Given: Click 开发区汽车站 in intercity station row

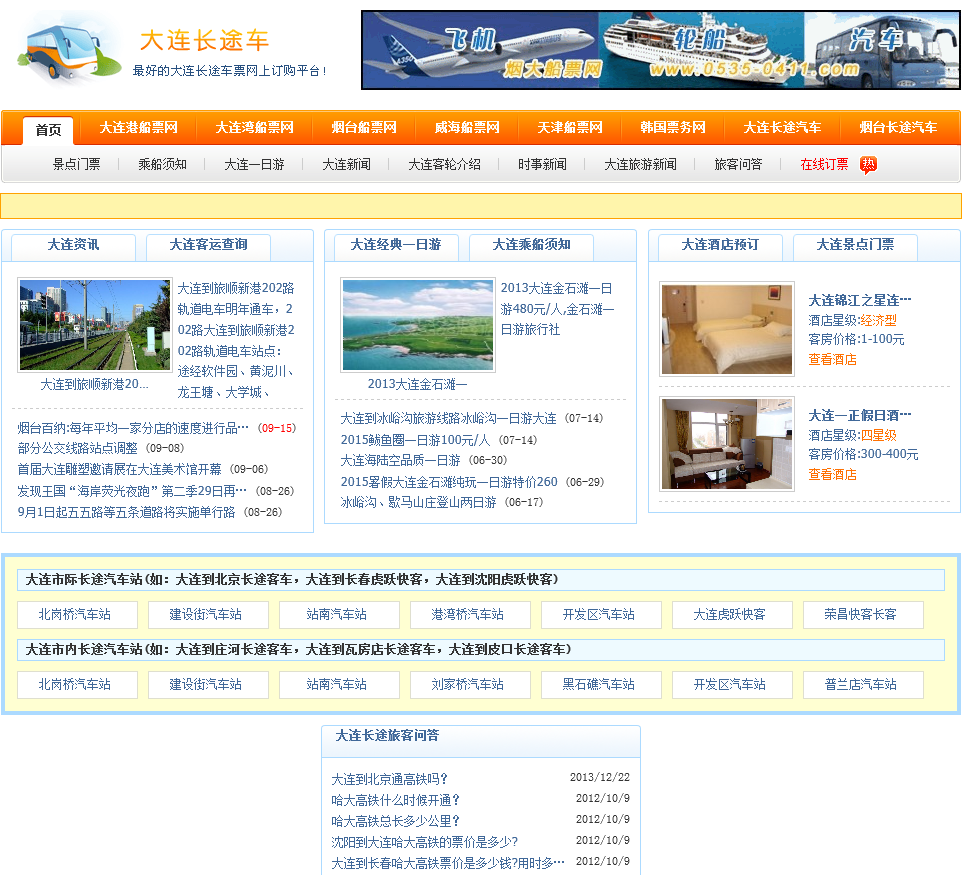Looking at the screenshot, I should click(x=601, y=615).
